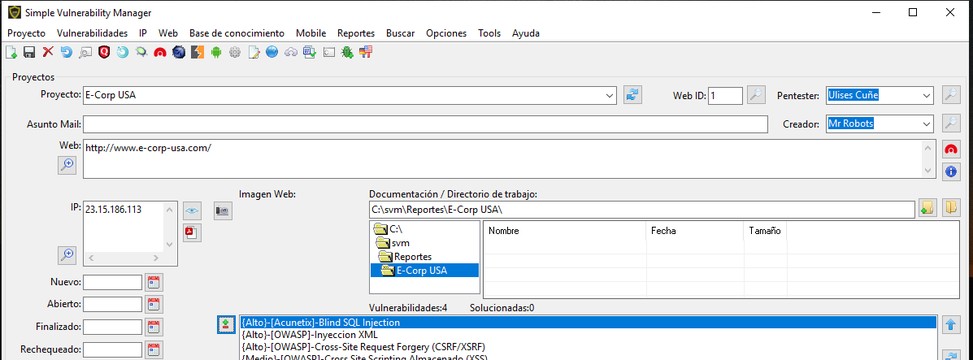Open the Tools menu
The width and height of the screenshot is (973, 360).
coord(489,34)
